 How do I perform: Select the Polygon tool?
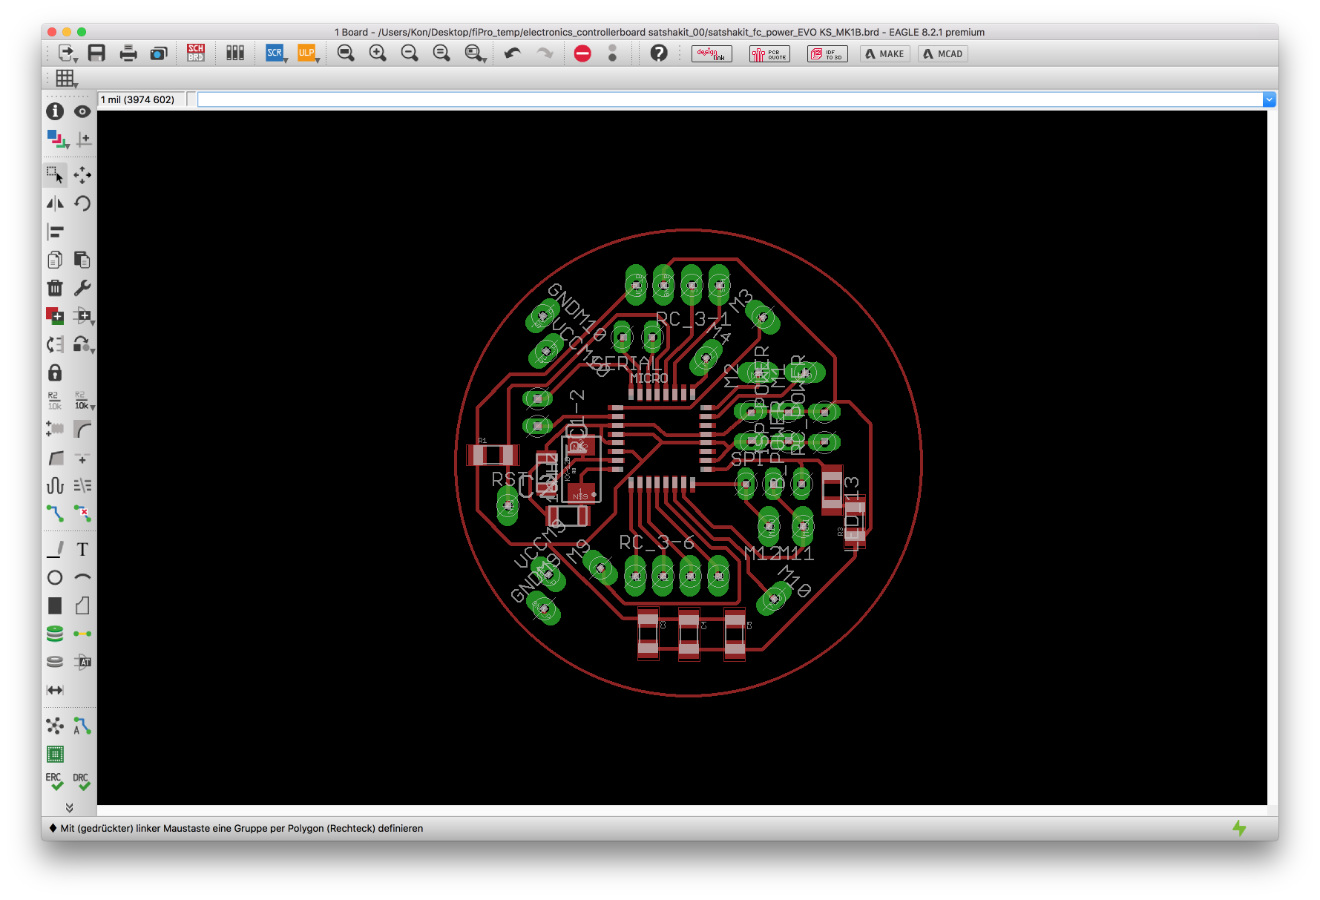[82, 605]
